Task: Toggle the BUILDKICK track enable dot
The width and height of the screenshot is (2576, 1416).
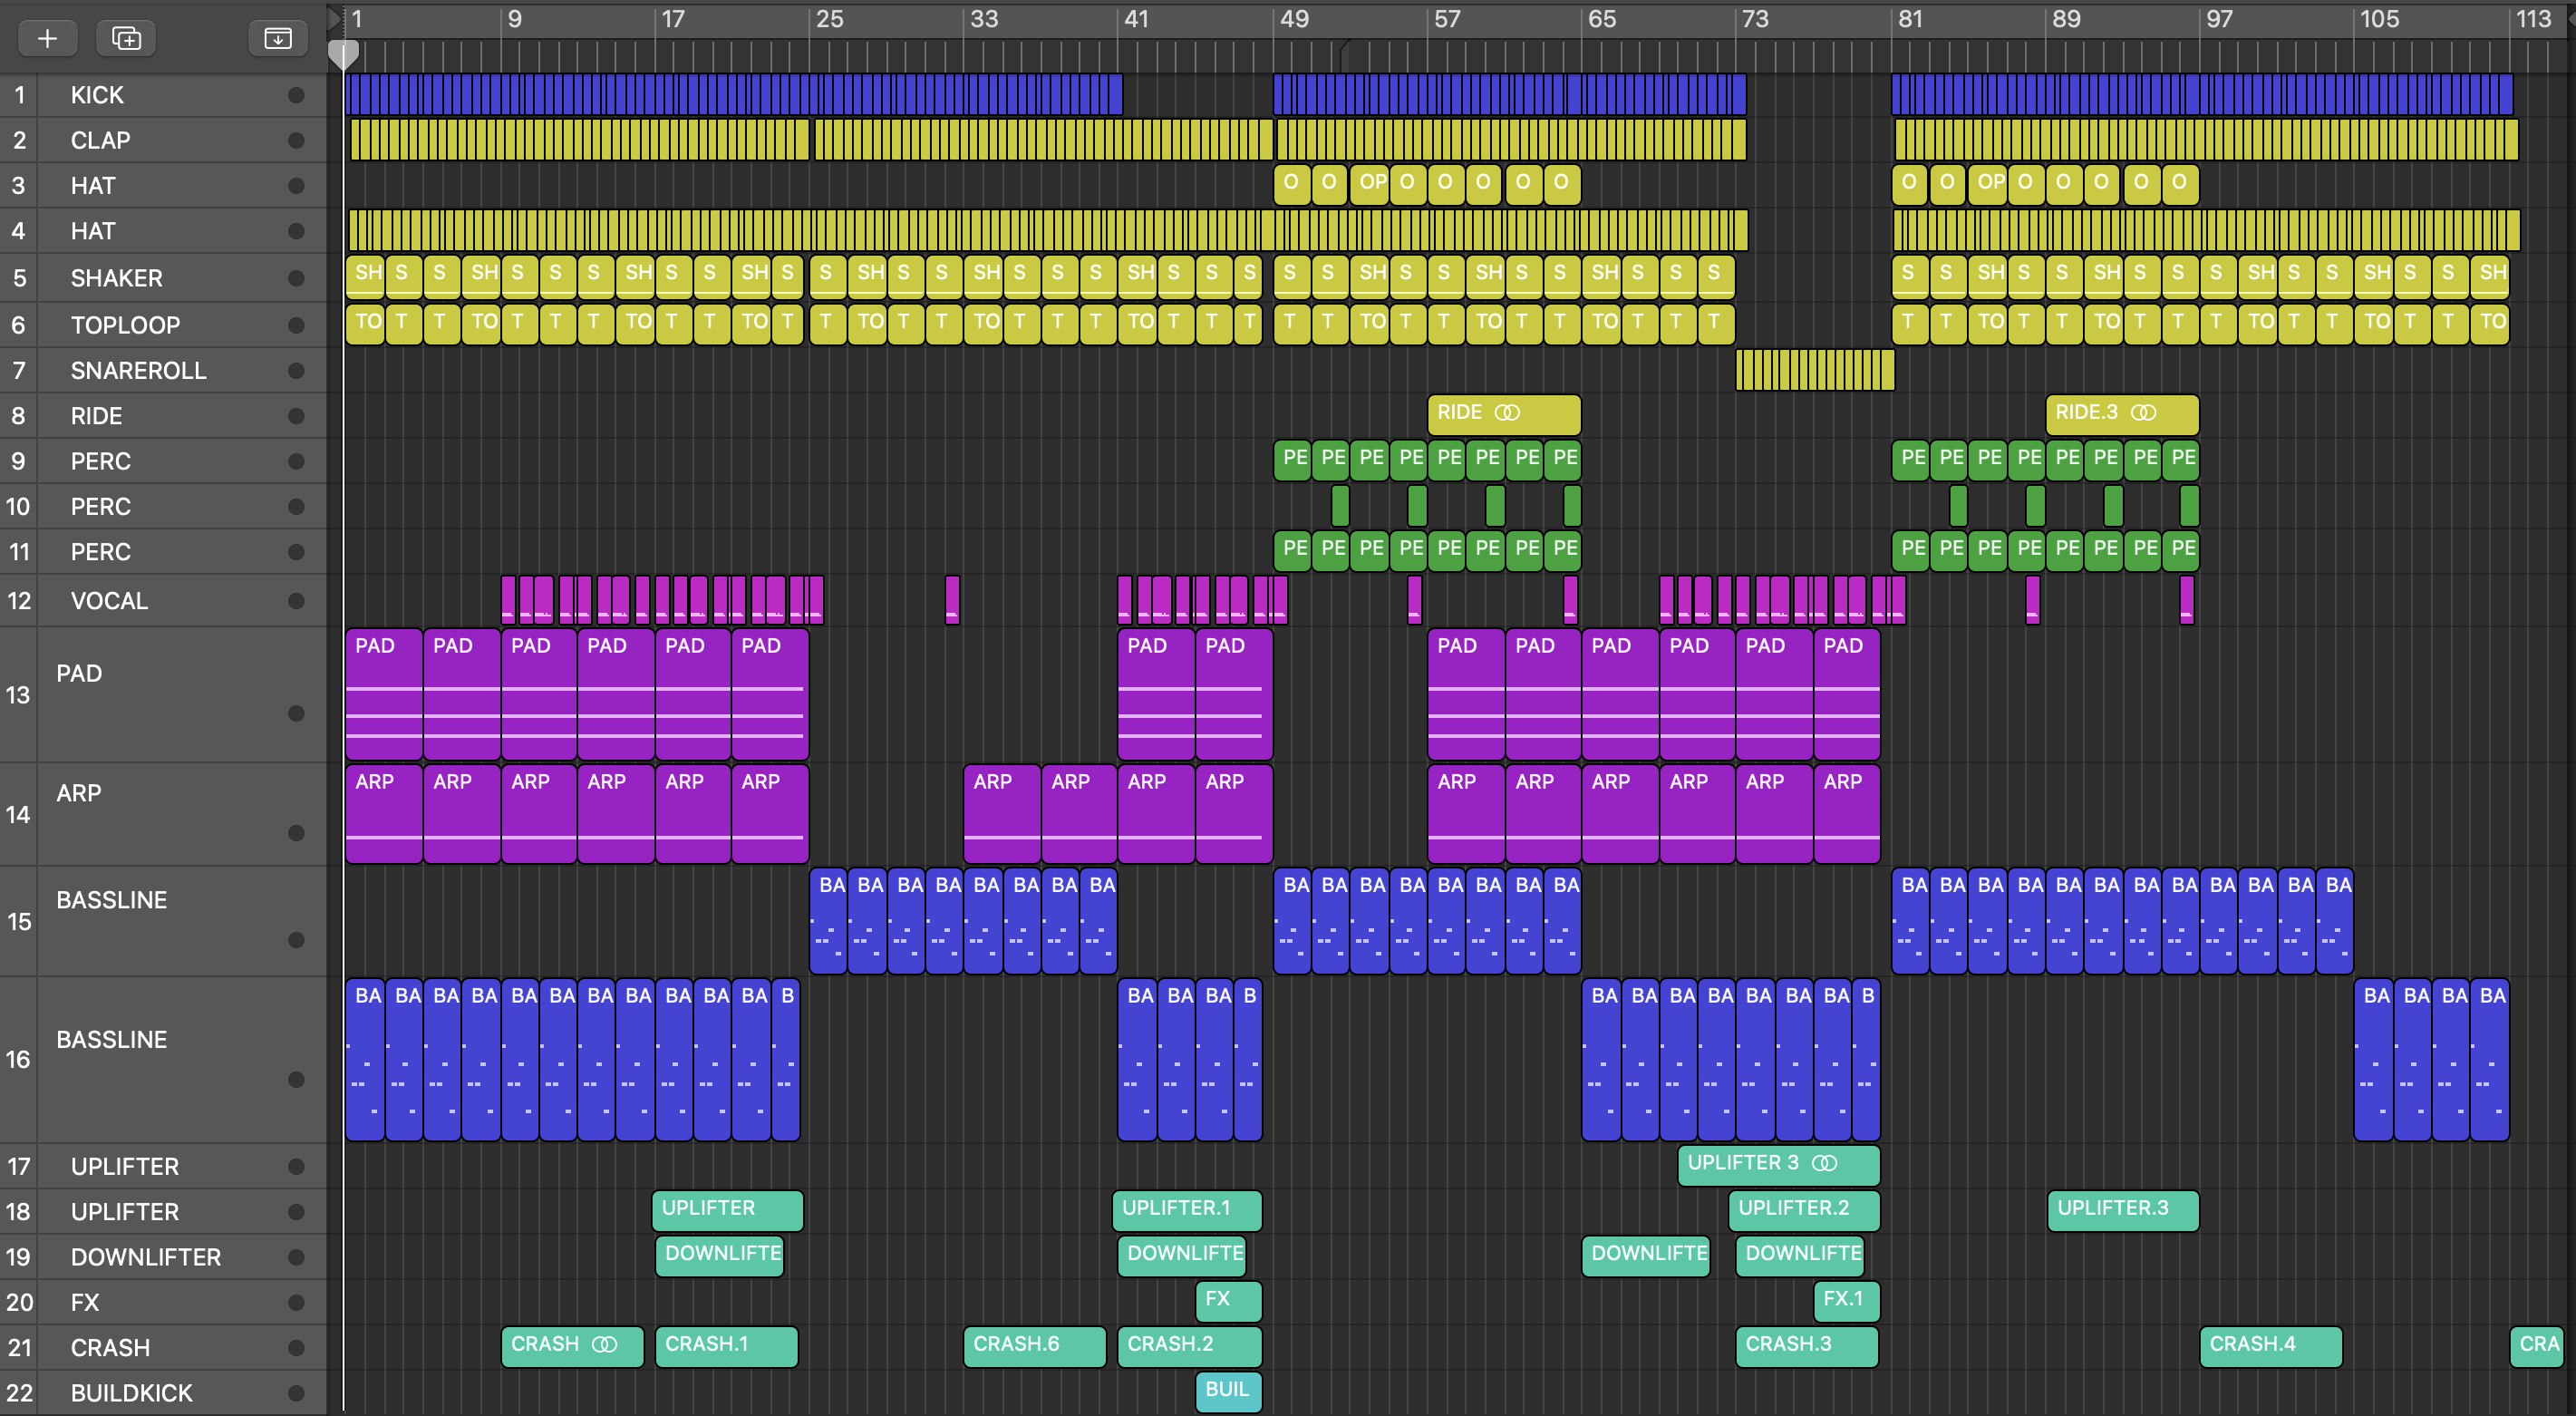Action: tap(296, 1393)
